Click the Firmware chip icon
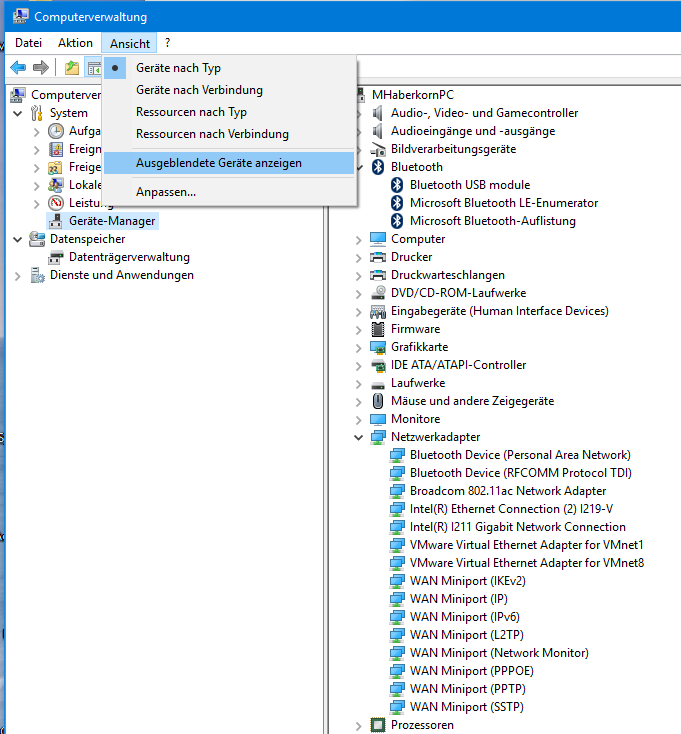The image size is (681, 734). [378, 329]
